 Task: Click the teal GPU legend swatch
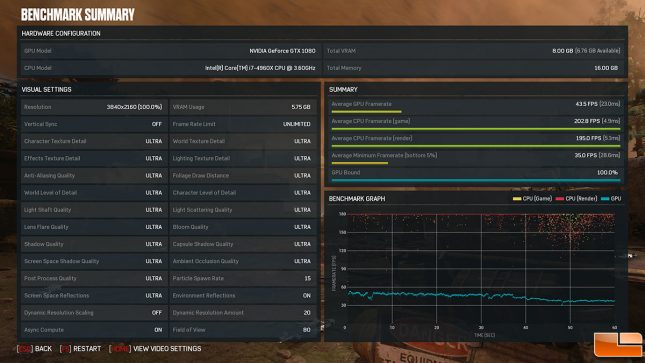tap(605, 199)
